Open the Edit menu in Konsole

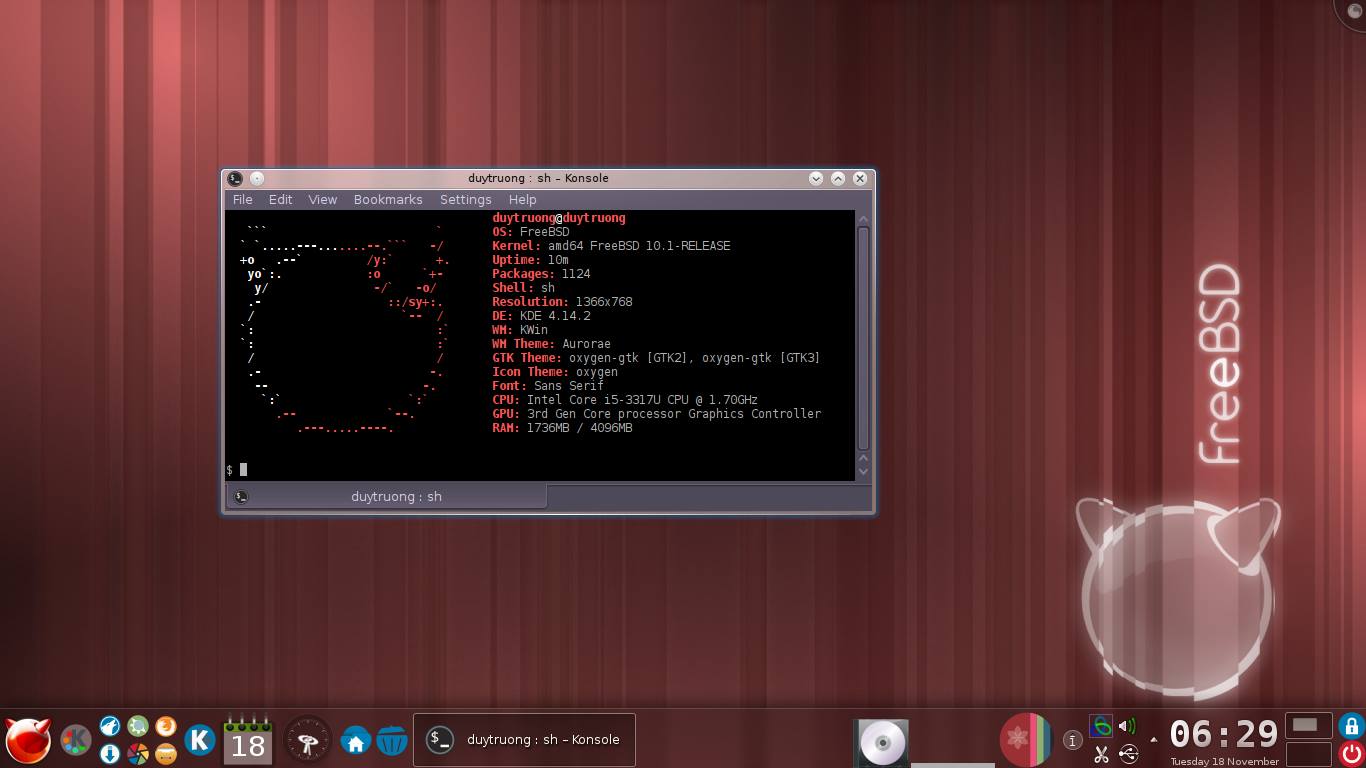click(x=280, y=200)
